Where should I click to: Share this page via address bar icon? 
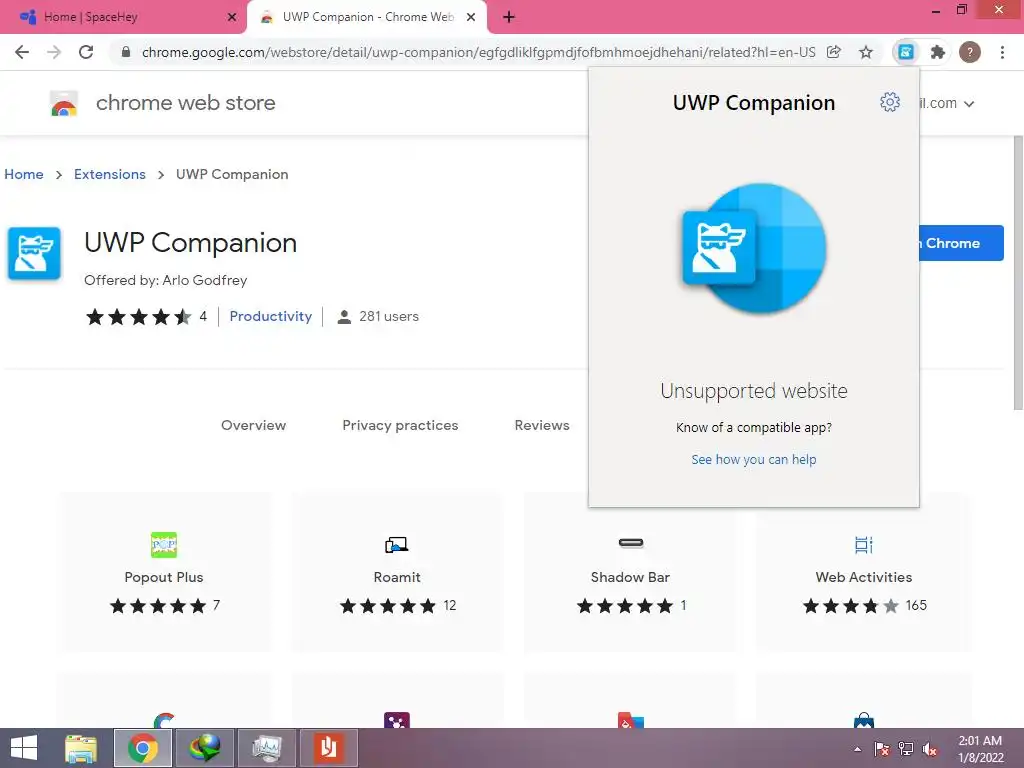point(834,52)
